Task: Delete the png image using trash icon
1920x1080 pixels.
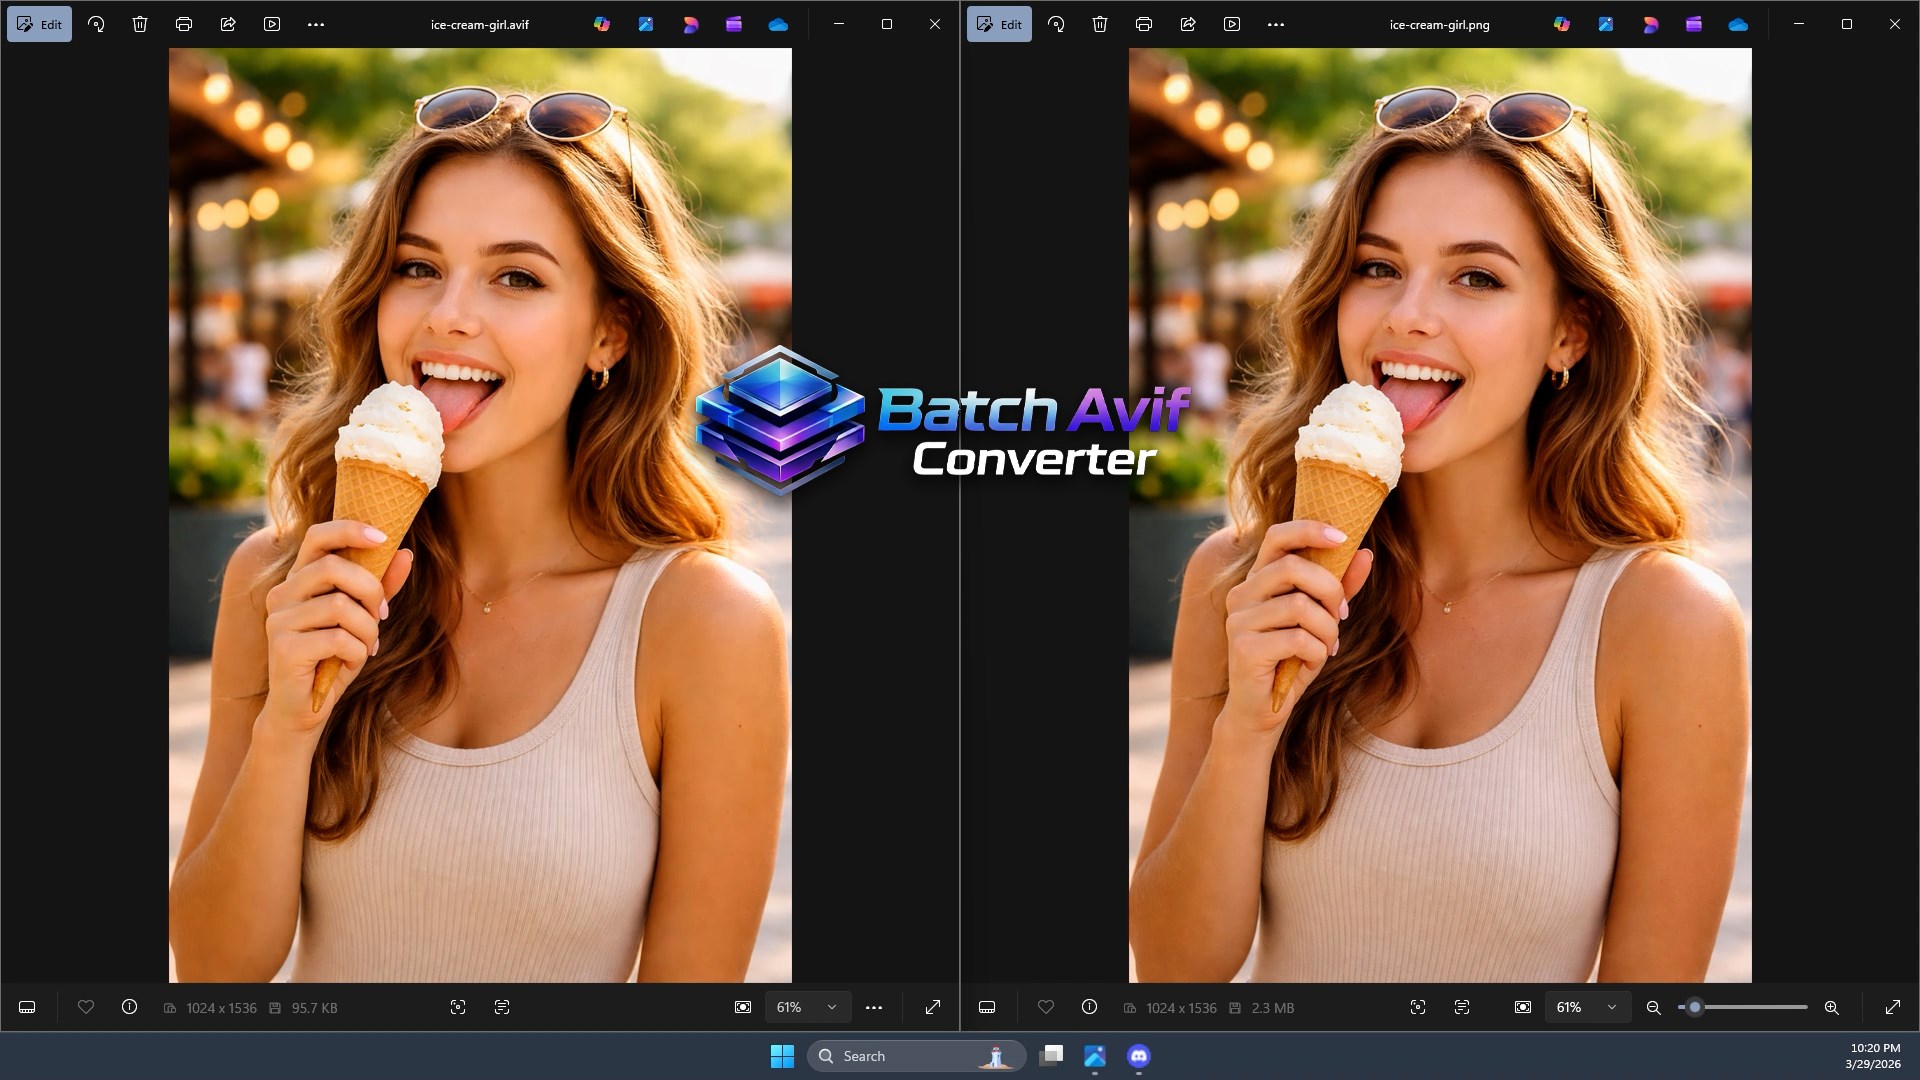Action: tap(1100, 24)
